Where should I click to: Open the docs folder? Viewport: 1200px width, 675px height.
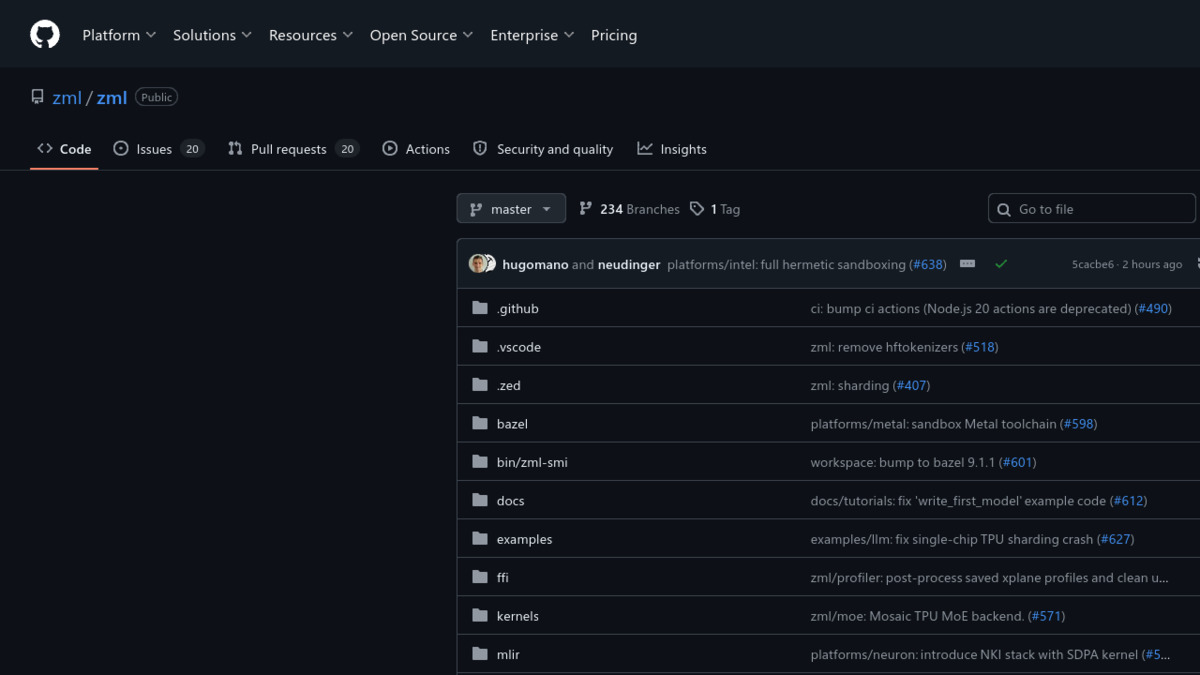[510, 500]
